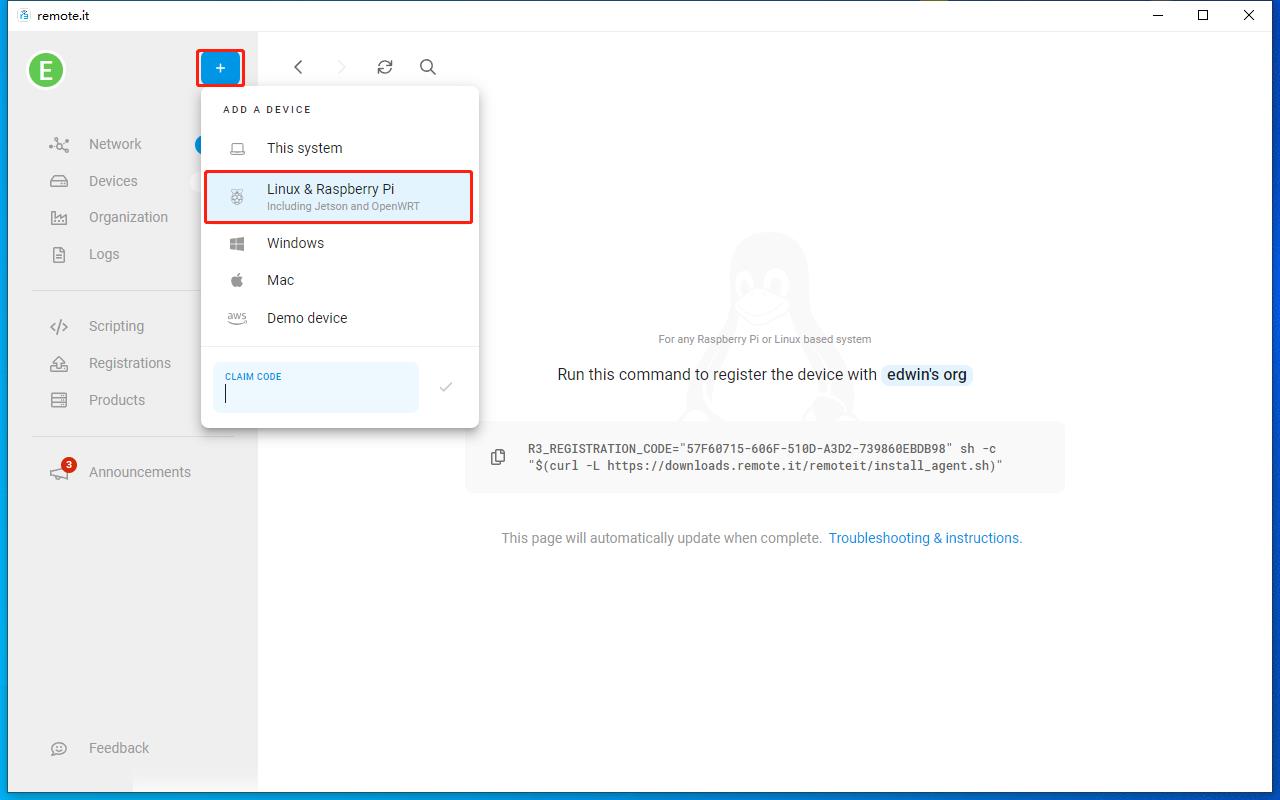Viewport: 1280px width, 800px height.
Task: Click the Logs document icon
Action: click(x=59, y=255)
